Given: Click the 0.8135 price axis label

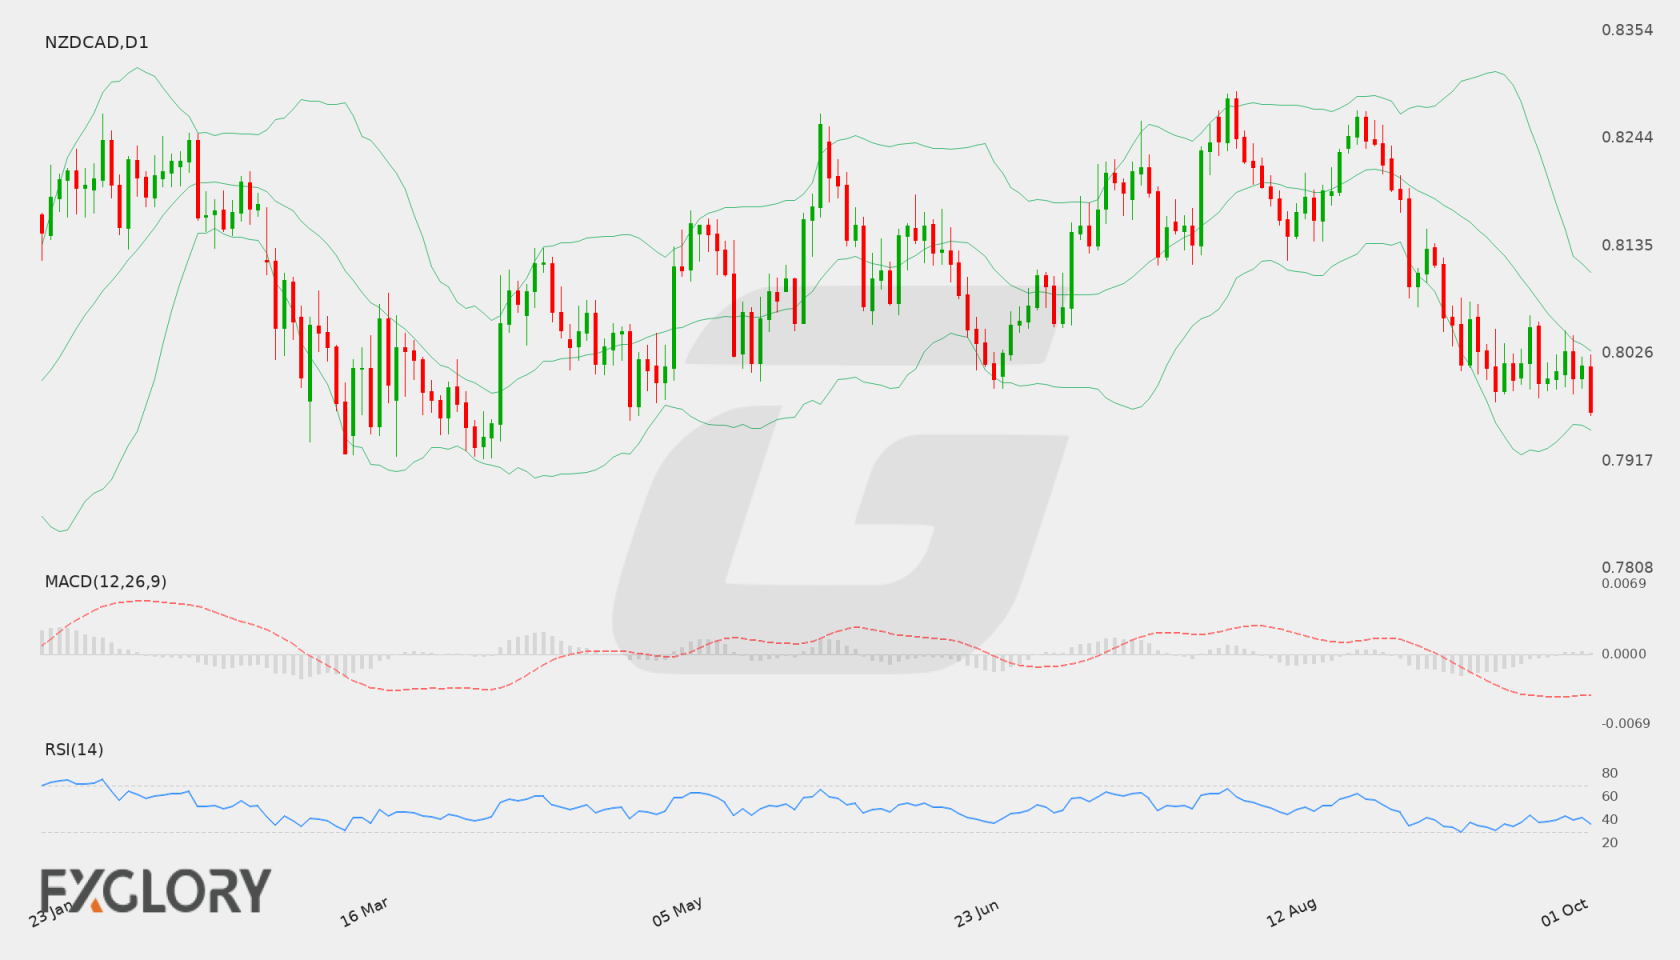Looking at the screenshot, I should point(1627,245).
